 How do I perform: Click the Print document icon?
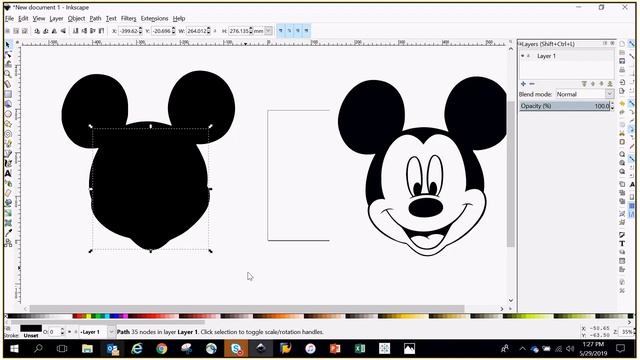(622, 70)
